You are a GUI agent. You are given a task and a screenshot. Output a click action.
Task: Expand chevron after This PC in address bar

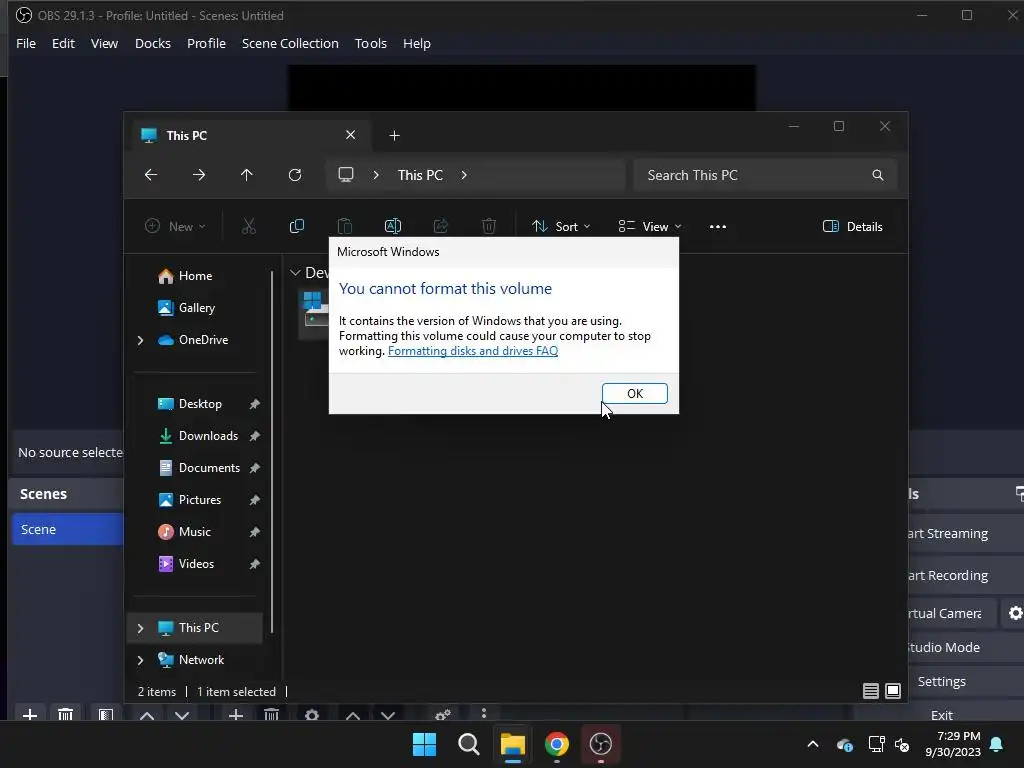(464, 175)
